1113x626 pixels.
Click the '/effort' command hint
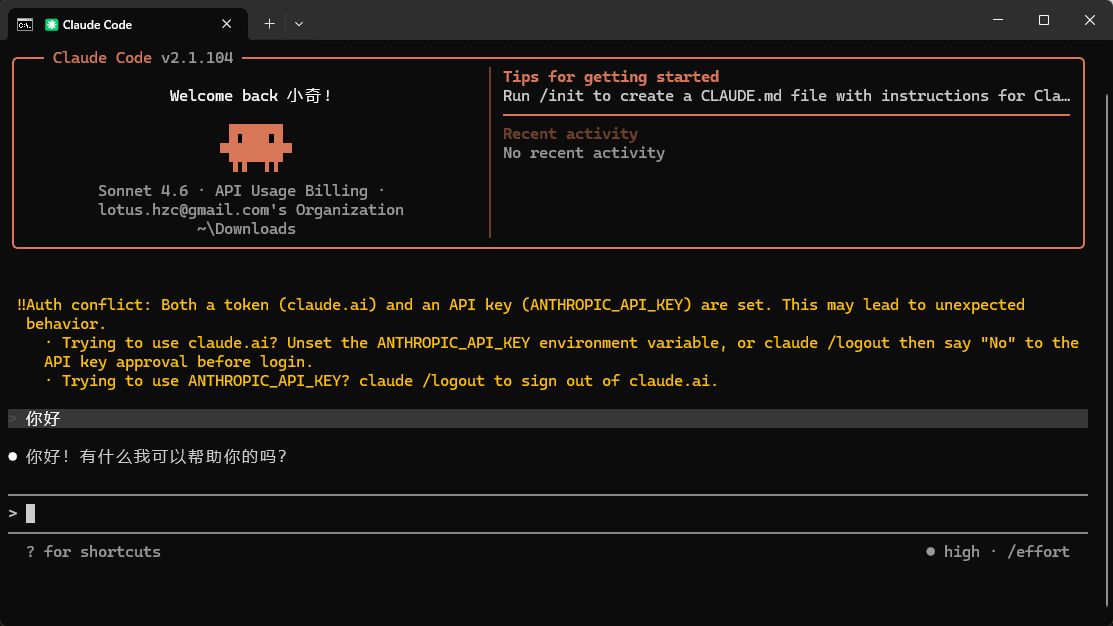(x=1038, y=551)
